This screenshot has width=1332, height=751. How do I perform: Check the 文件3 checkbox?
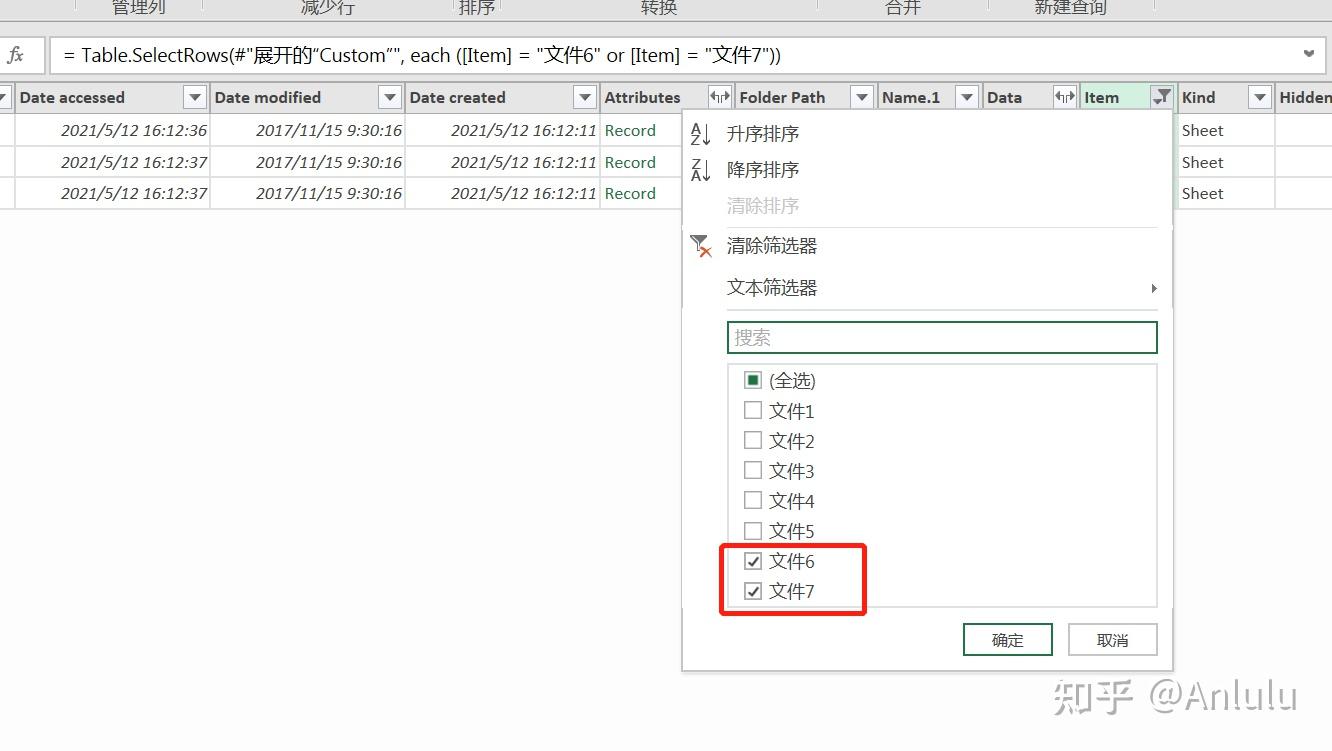click(752, 470)
